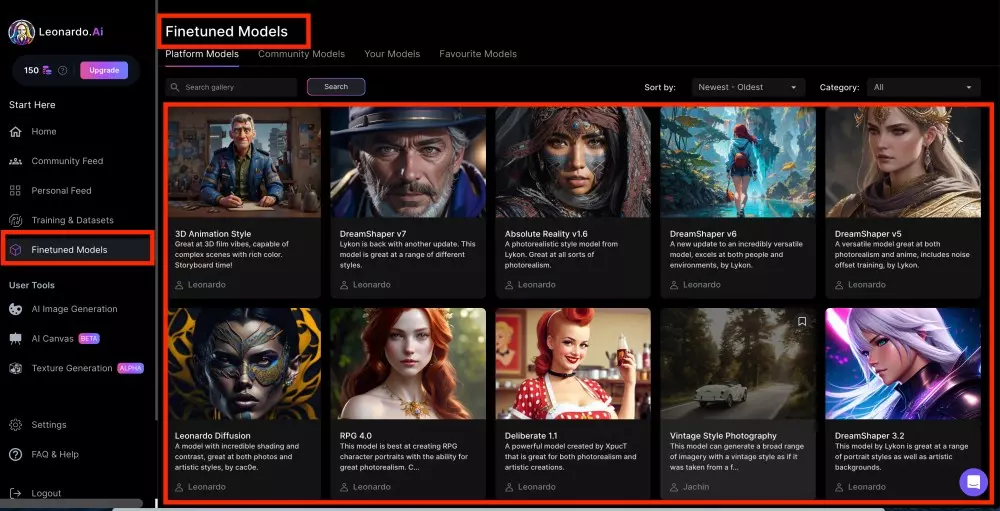Click the FAQ & Help question icon
This screenshot has height=511, width=1000.
15,454
